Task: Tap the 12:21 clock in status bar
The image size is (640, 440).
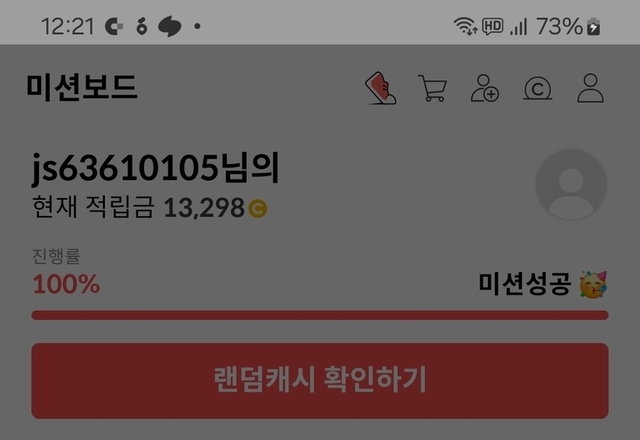Action: point(68,27)
